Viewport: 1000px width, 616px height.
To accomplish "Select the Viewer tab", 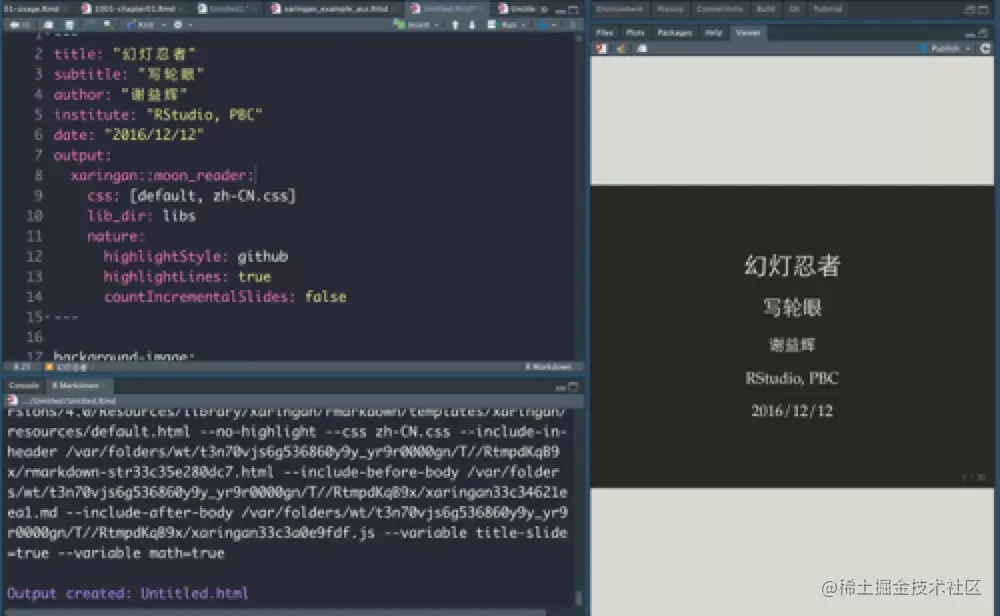I will click(747, 33).
